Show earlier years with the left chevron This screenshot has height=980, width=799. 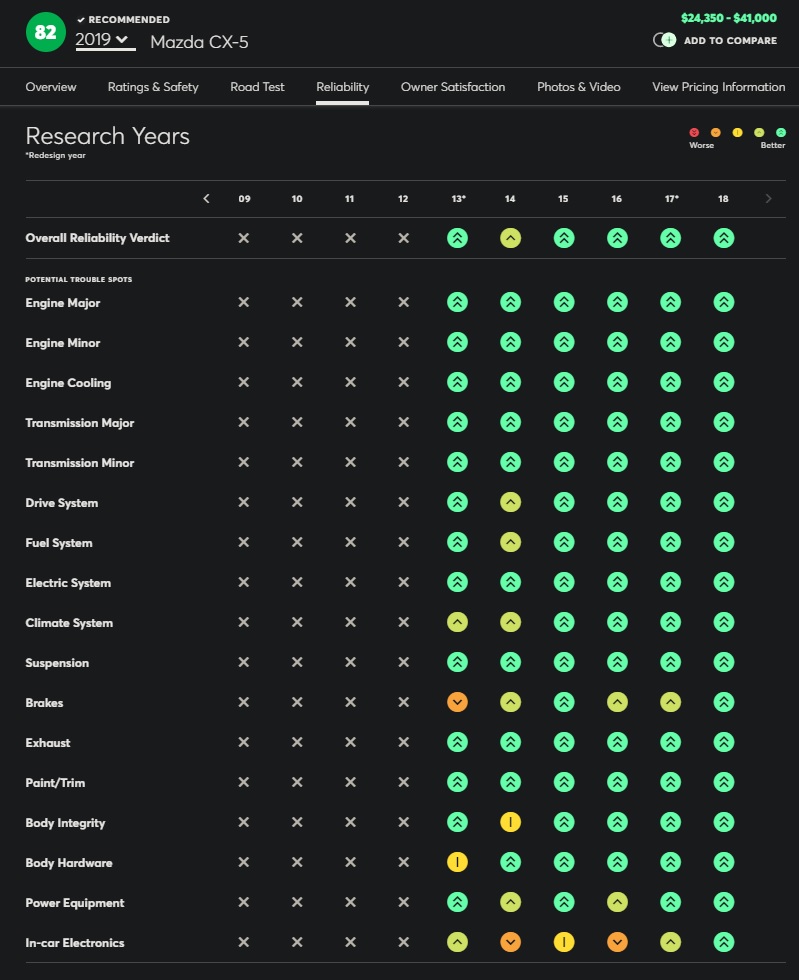coord(206,198)
